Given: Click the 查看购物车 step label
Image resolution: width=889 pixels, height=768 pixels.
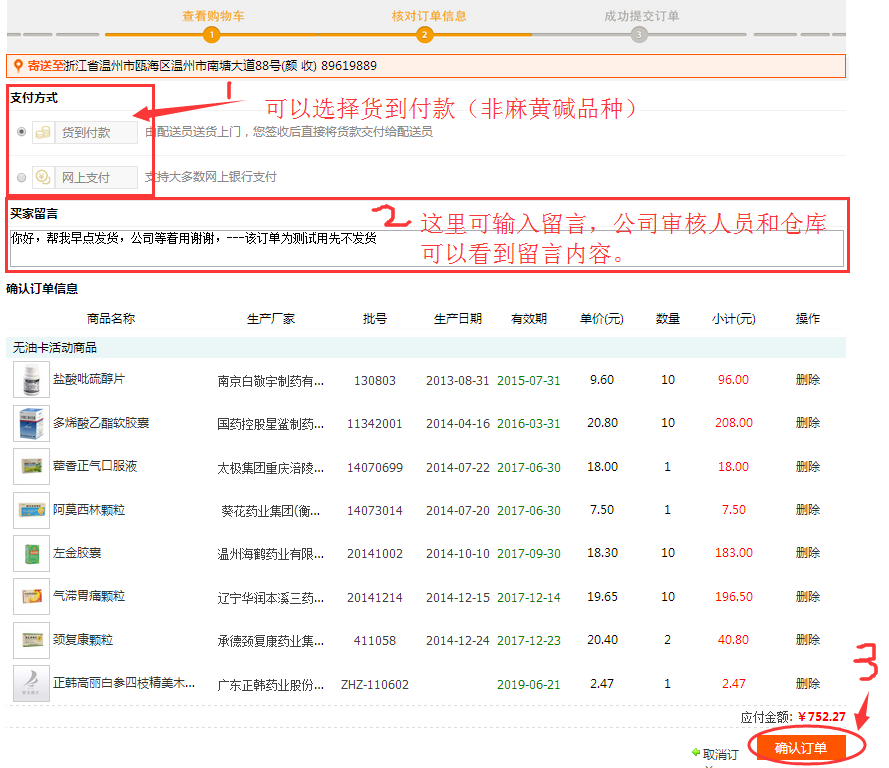Looking at the screenshot, I should [x=213, y=16].
